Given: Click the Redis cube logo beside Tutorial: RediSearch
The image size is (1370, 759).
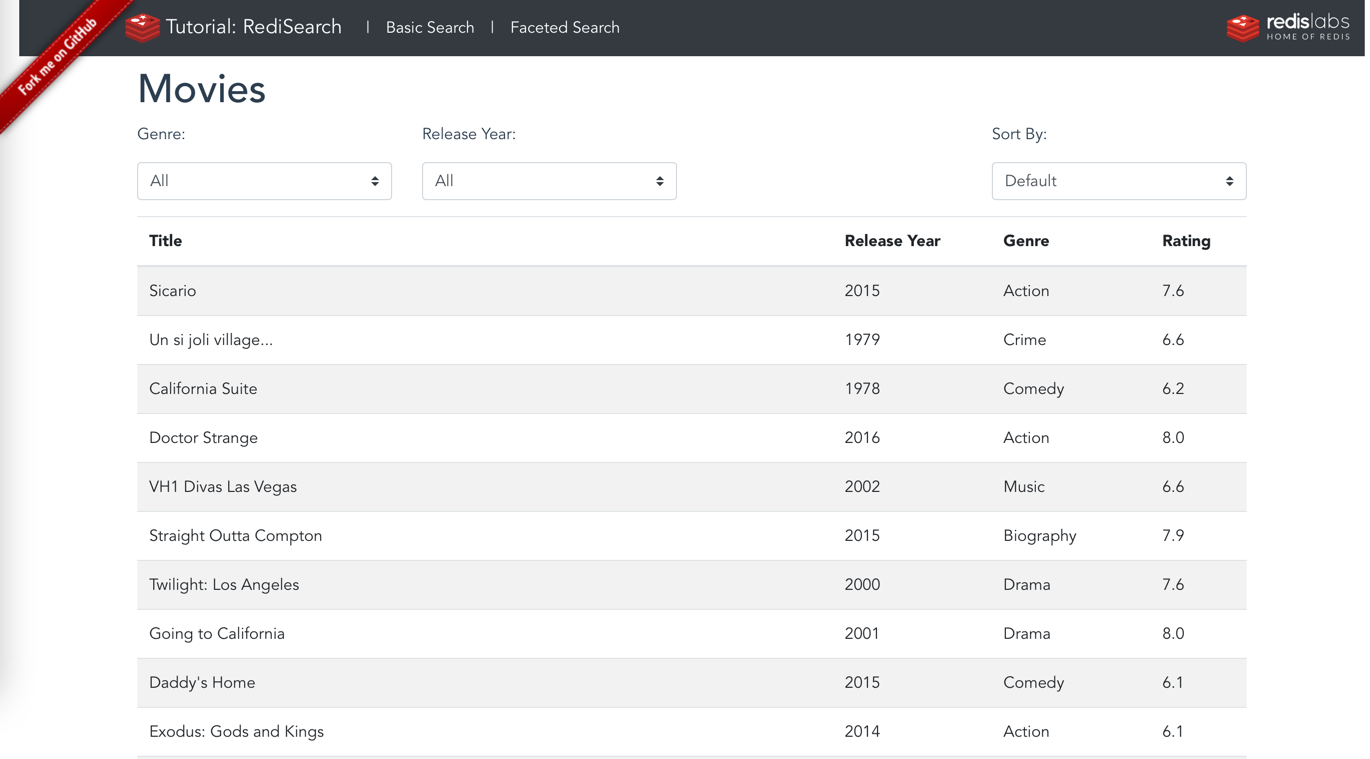Looking at the screenshot, I should click(143, 28).
